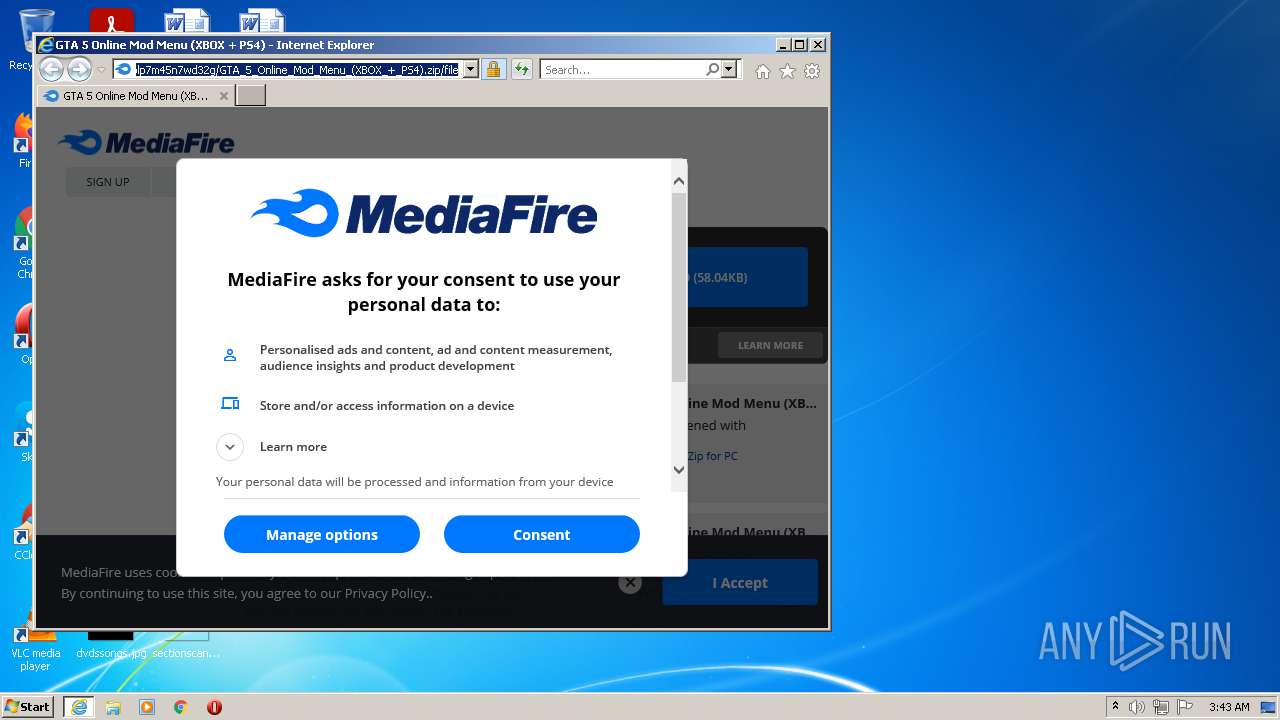Click the address bar URL field

[297, 70]
